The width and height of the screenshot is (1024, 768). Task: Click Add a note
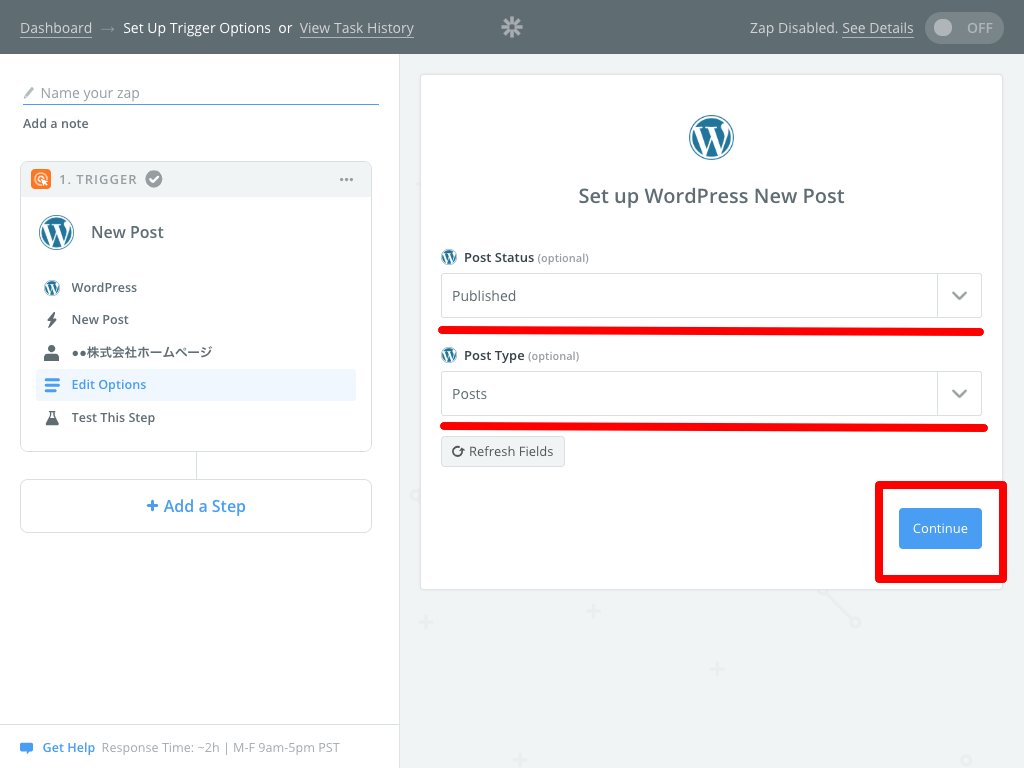coord(56,123)
